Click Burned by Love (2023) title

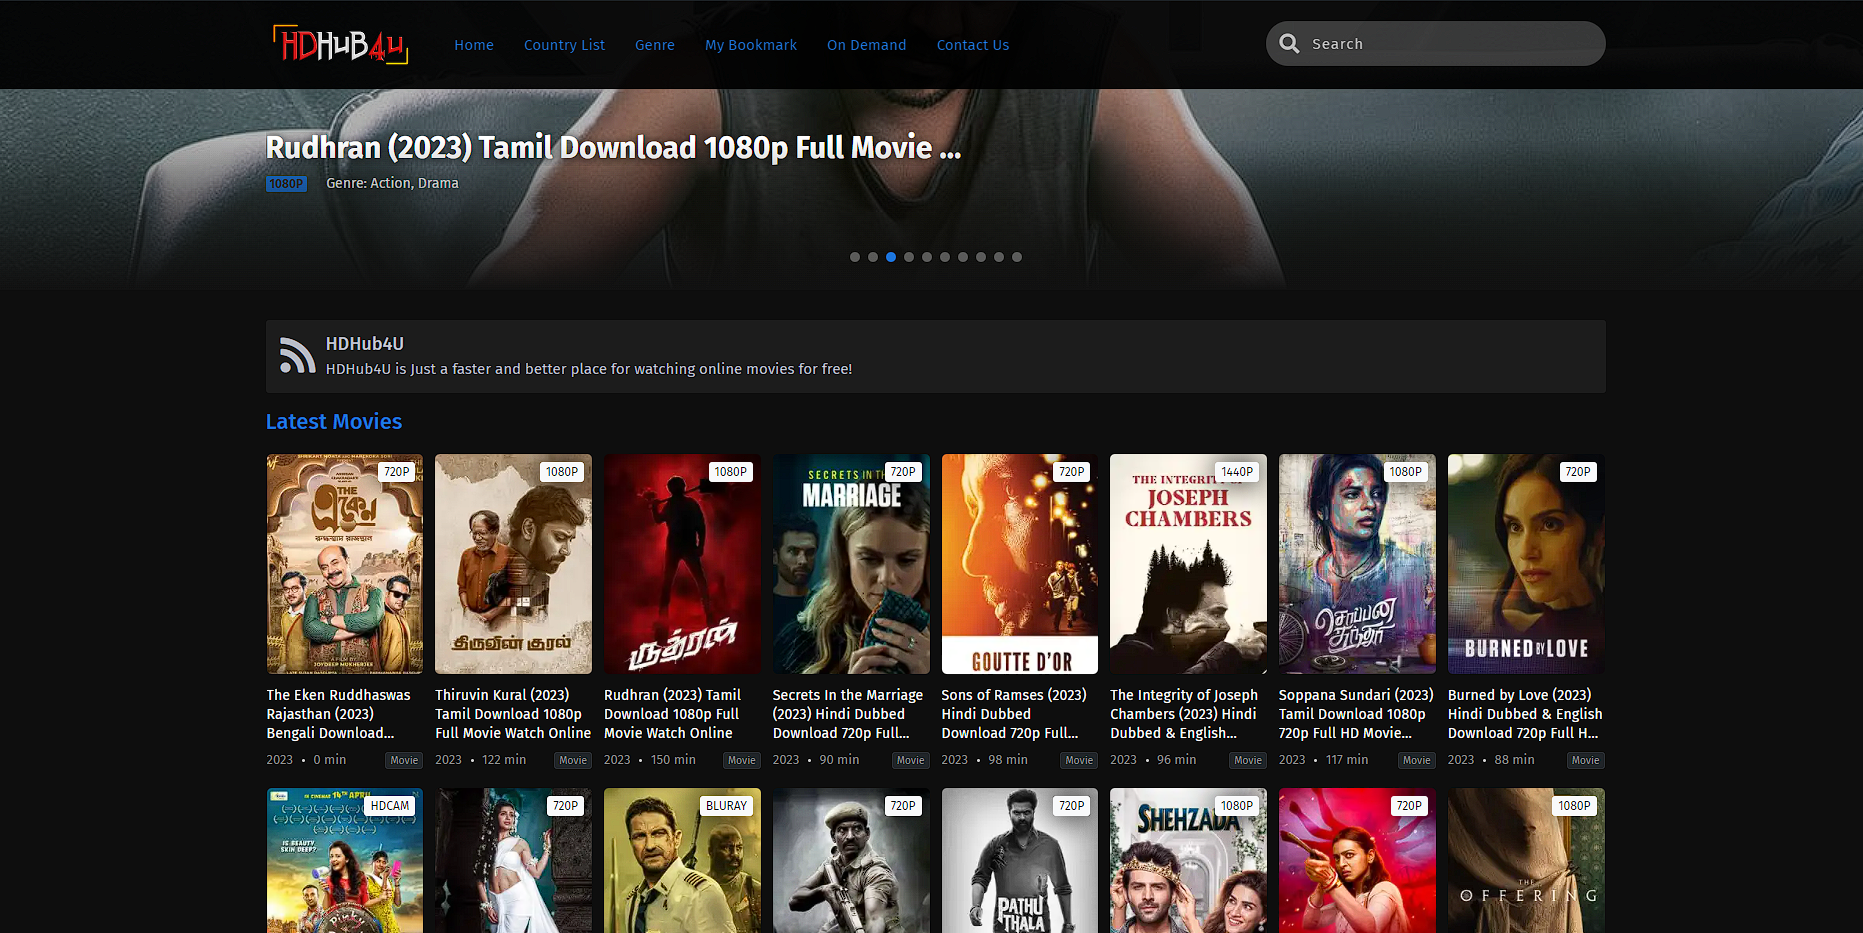coord(1525,714)
